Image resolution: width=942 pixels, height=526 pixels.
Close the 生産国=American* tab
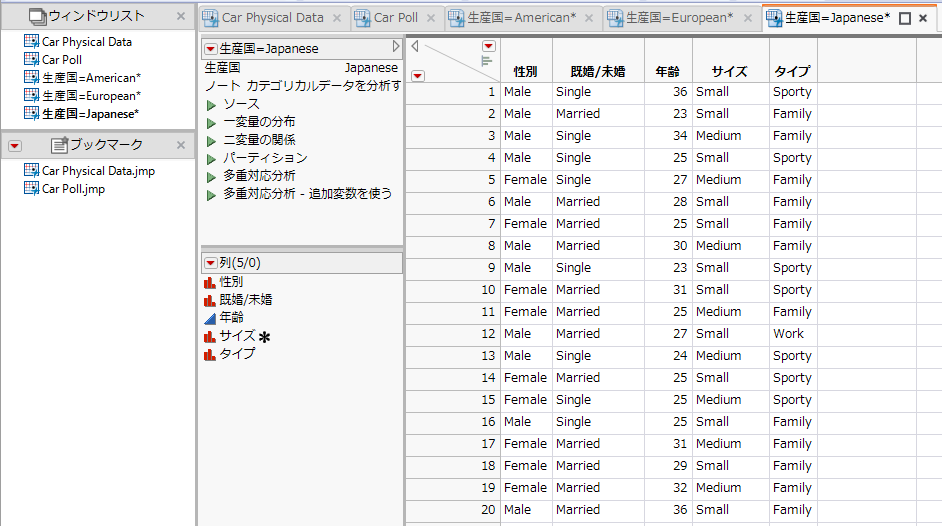(x=589, y=18)
